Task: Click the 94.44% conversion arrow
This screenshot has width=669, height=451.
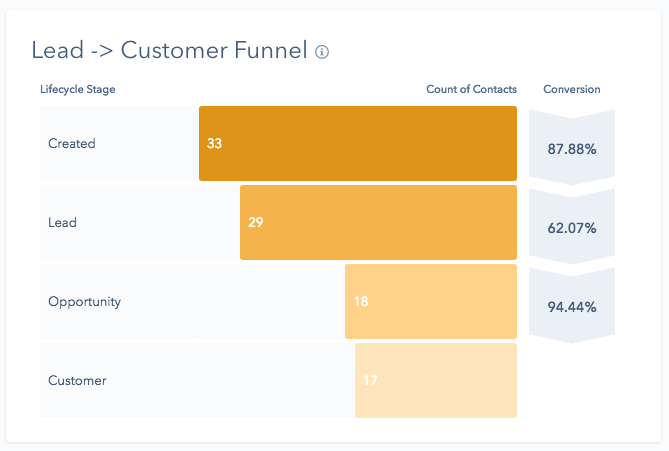Action: pos(572,306)
